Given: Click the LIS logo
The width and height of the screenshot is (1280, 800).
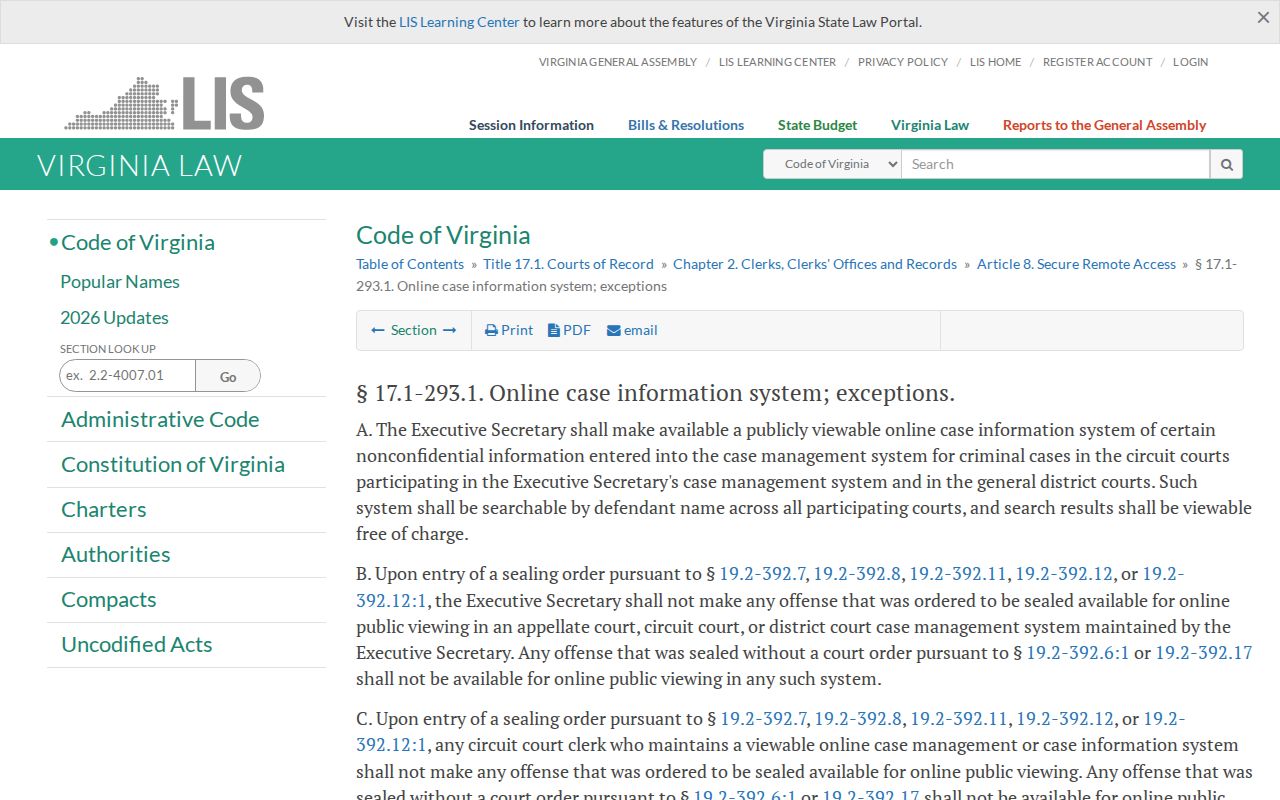Looking at the screenshot, I should pos(164,103).
